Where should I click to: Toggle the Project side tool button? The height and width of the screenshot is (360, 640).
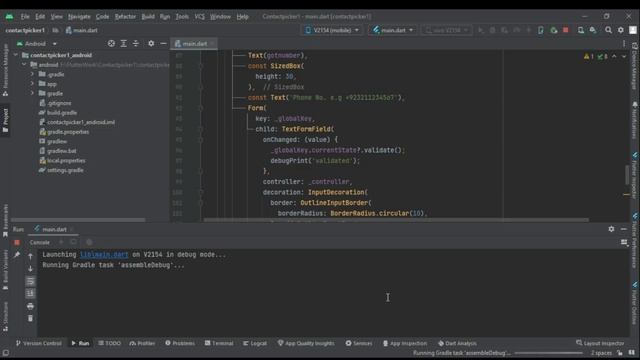[5, 120]
